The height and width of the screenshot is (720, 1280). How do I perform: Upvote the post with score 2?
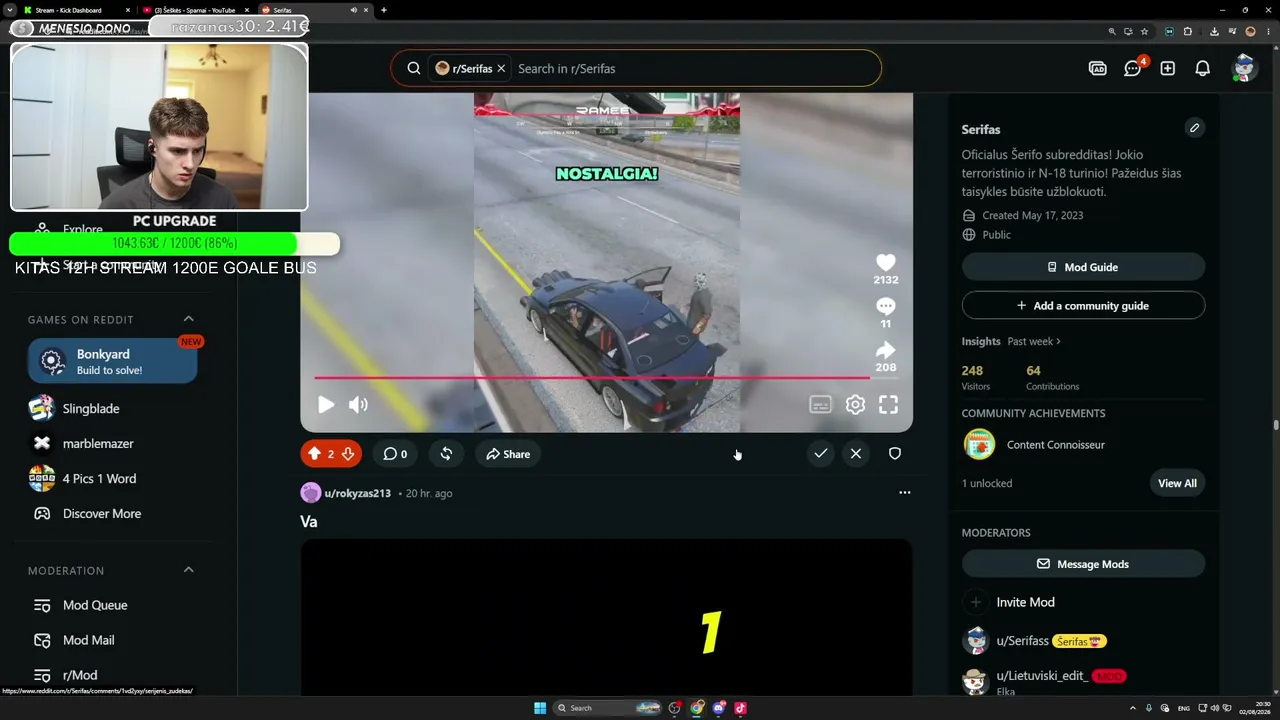(314, 454)
